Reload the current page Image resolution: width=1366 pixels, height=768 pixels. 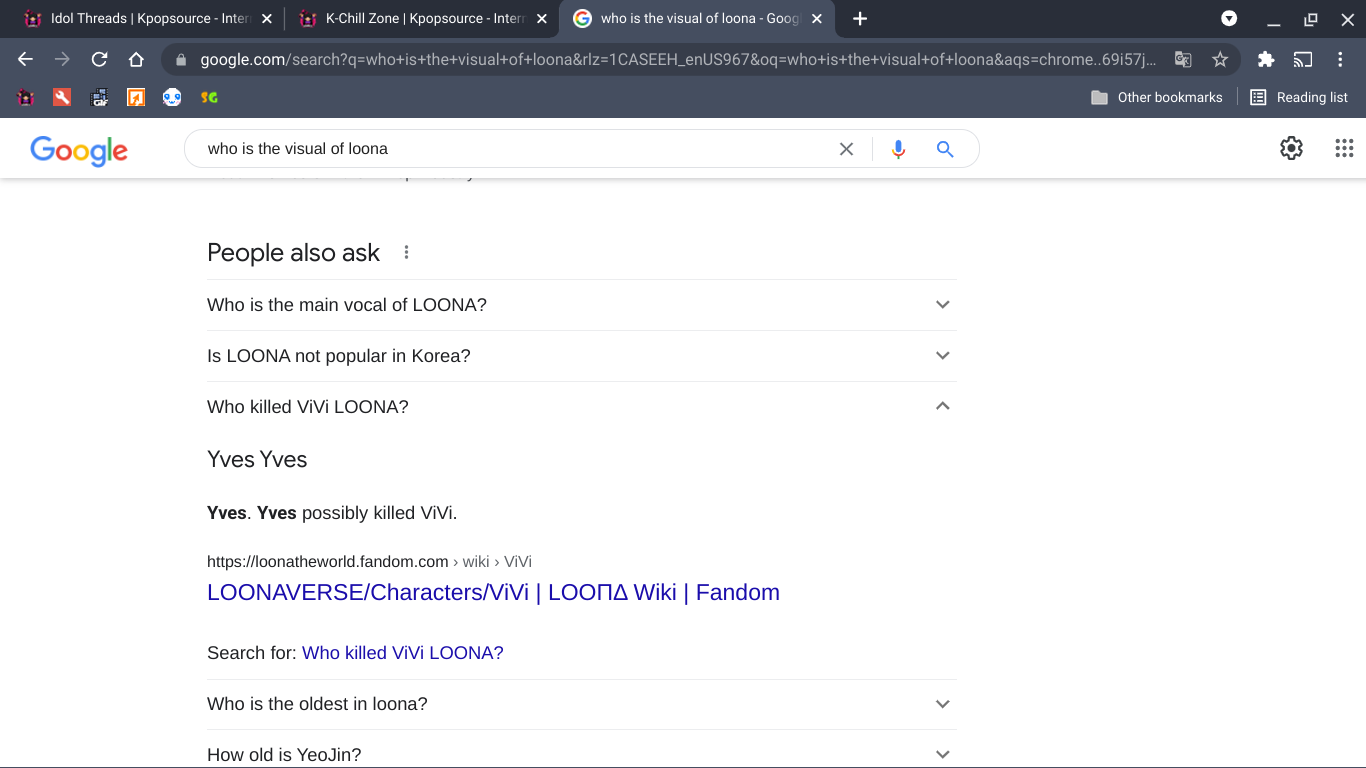click(99, 60)
